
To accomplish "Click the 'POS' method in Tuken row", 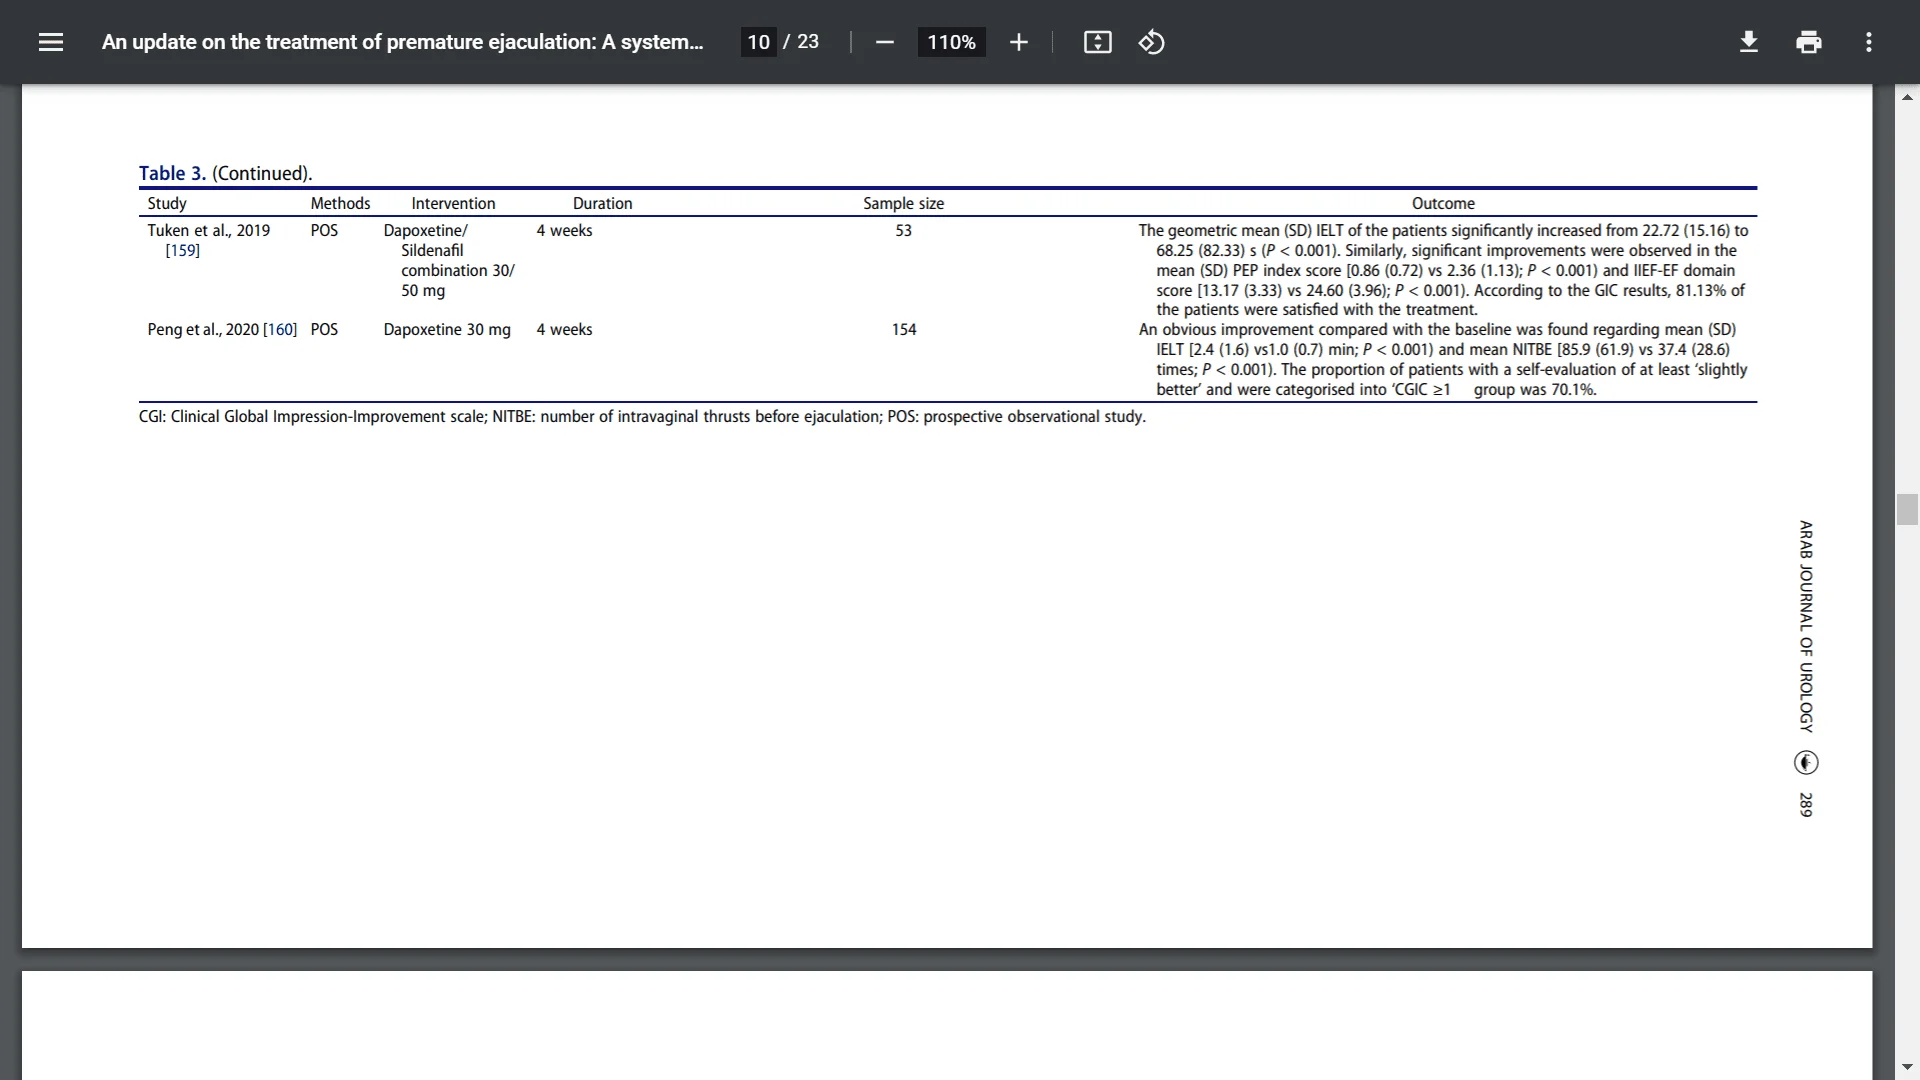I will 324,230.
